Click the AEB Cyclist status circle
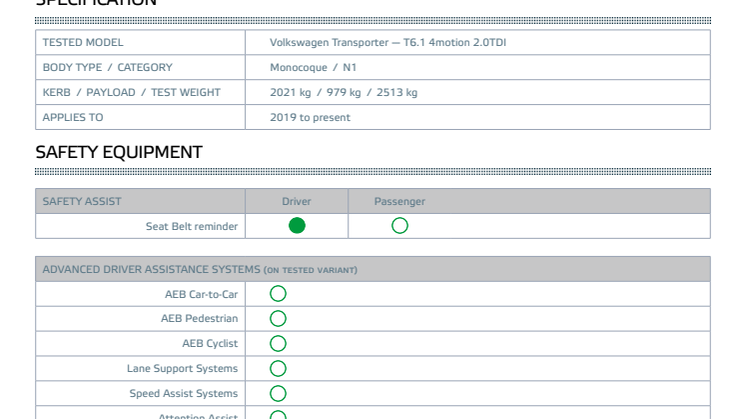 coord(278,343)
